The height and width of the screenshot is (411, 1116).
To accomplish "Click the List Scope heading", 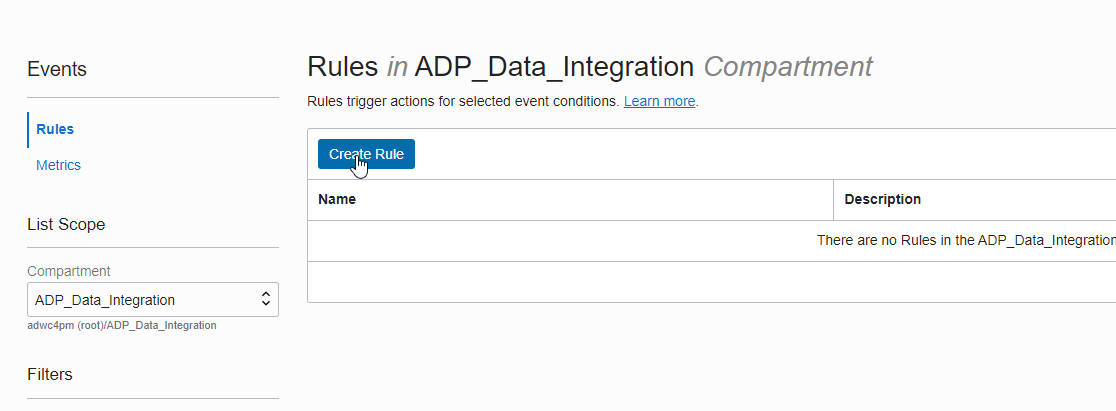I will pos(66,224).
